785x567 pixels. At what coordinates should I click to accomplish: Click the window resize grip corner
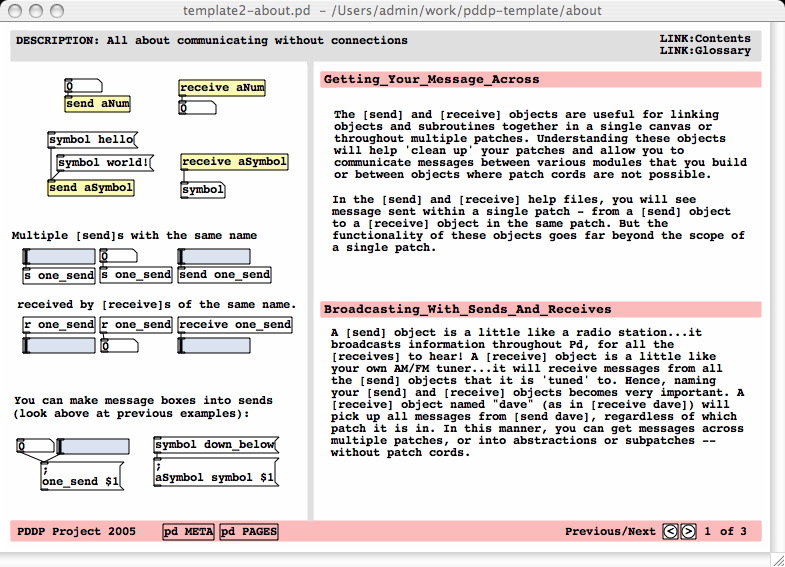click(778, 560)
